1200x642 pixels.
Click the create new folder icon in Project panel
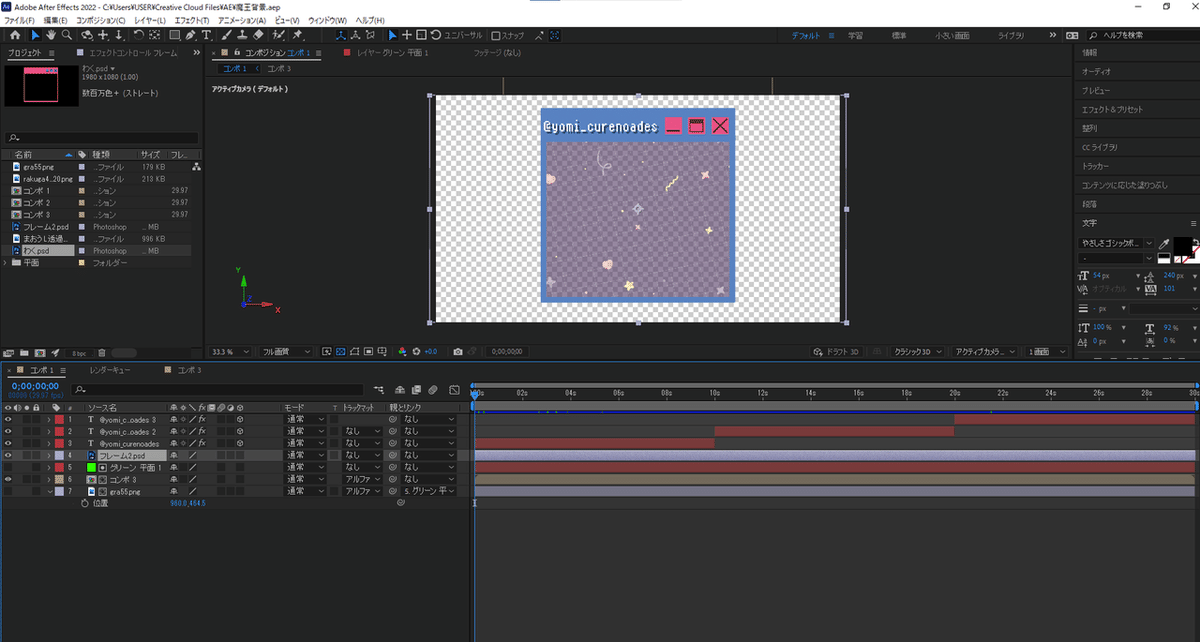pyautogui.click(x=24, y=353)
